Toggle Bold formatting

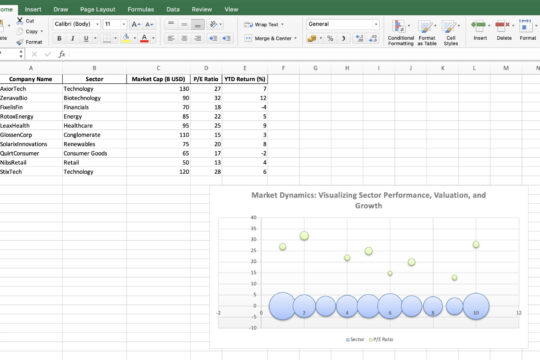pos(59,38)
